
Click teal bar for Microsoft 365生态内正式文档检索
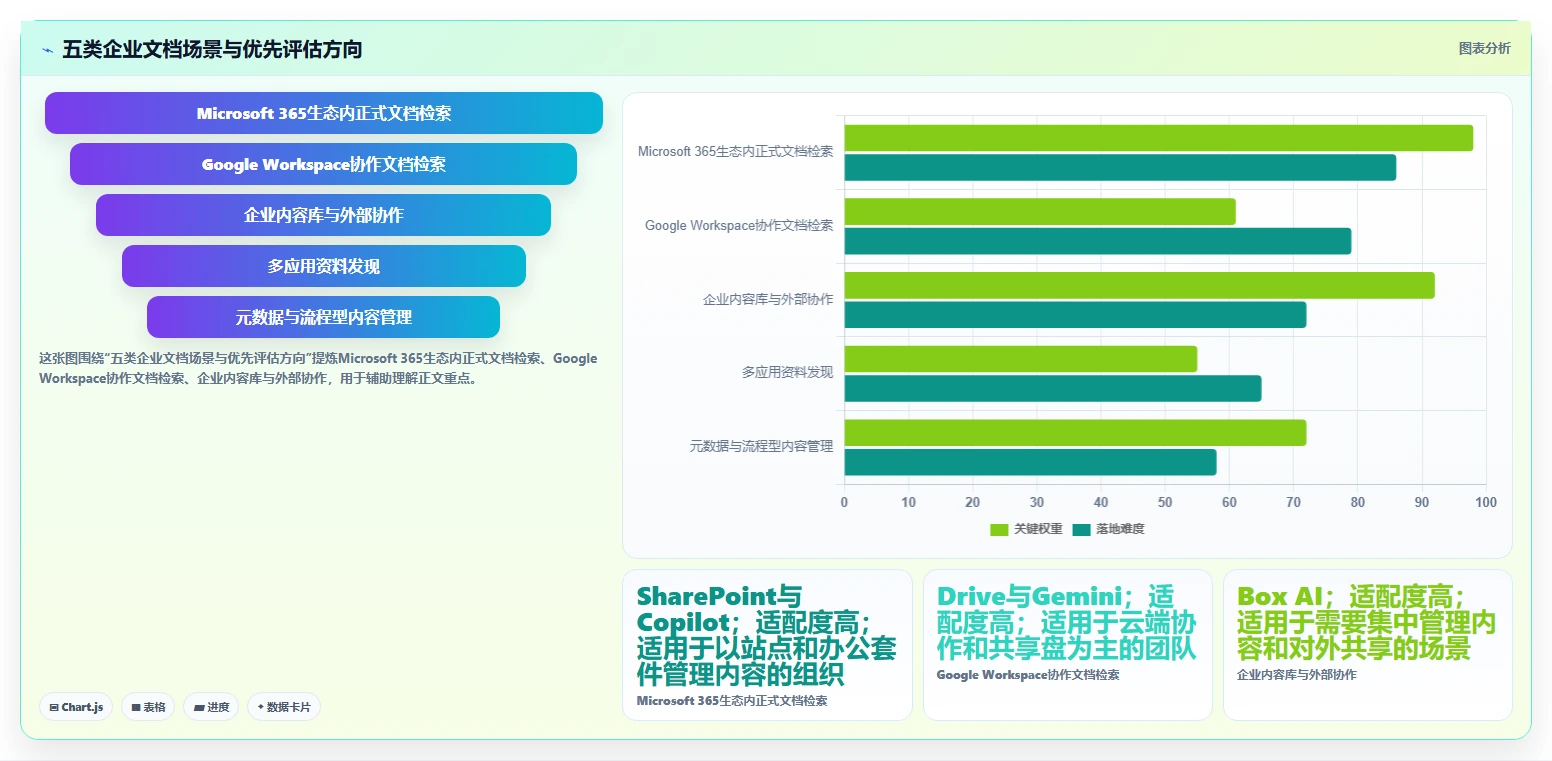[1120, 168]
